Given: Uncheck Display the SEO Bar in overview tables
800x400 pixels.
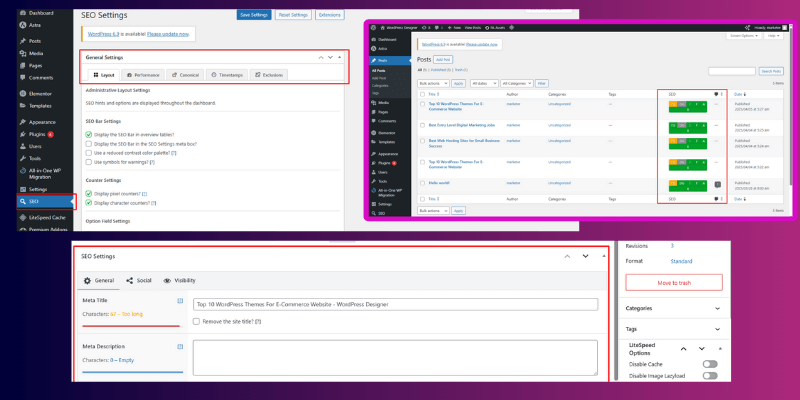Looking at the screenshot, I should point(89,134).
